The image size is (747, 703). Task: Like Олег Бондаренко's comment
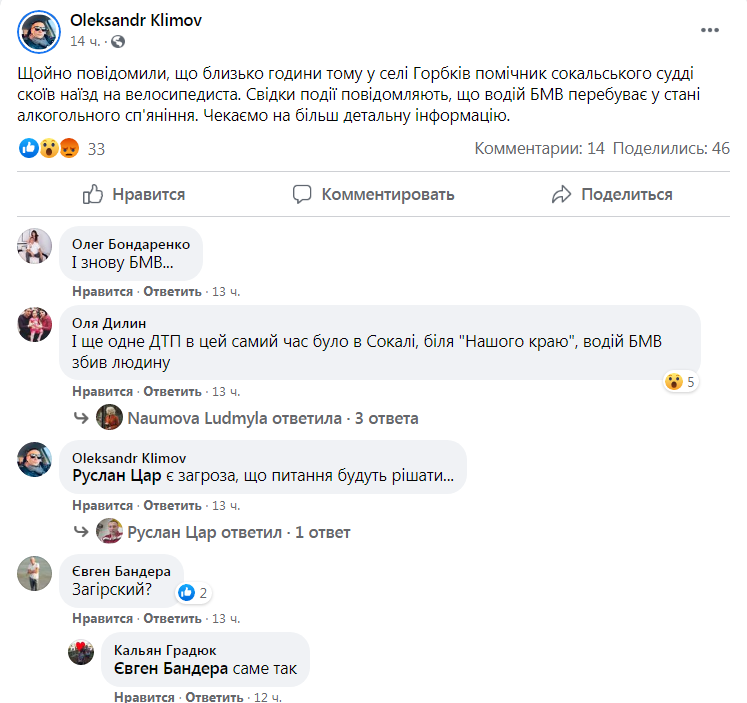point(102,291)
